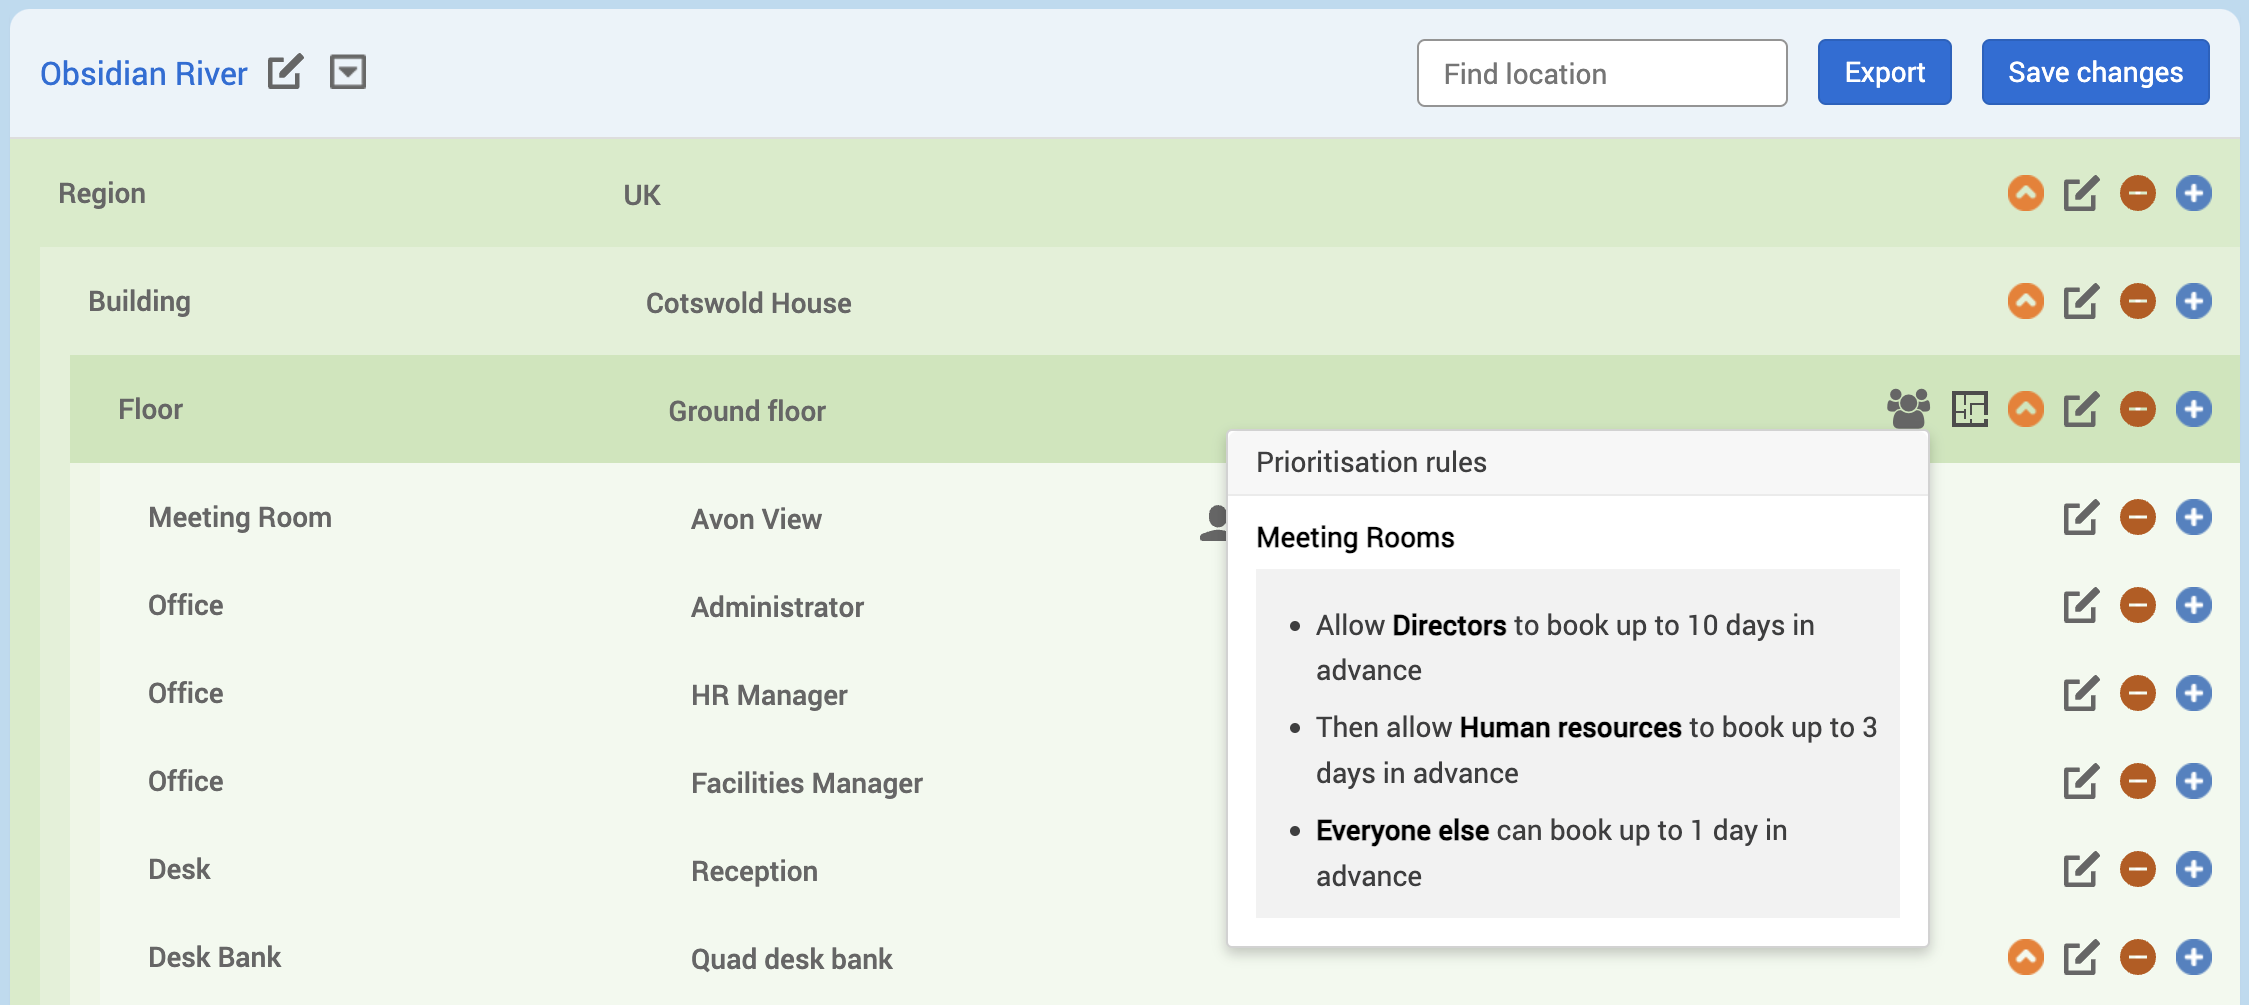The width and height of the screenshot is (2249, 1005).
Task: Edit the UK region entry
Action: tap(2081, 193)
